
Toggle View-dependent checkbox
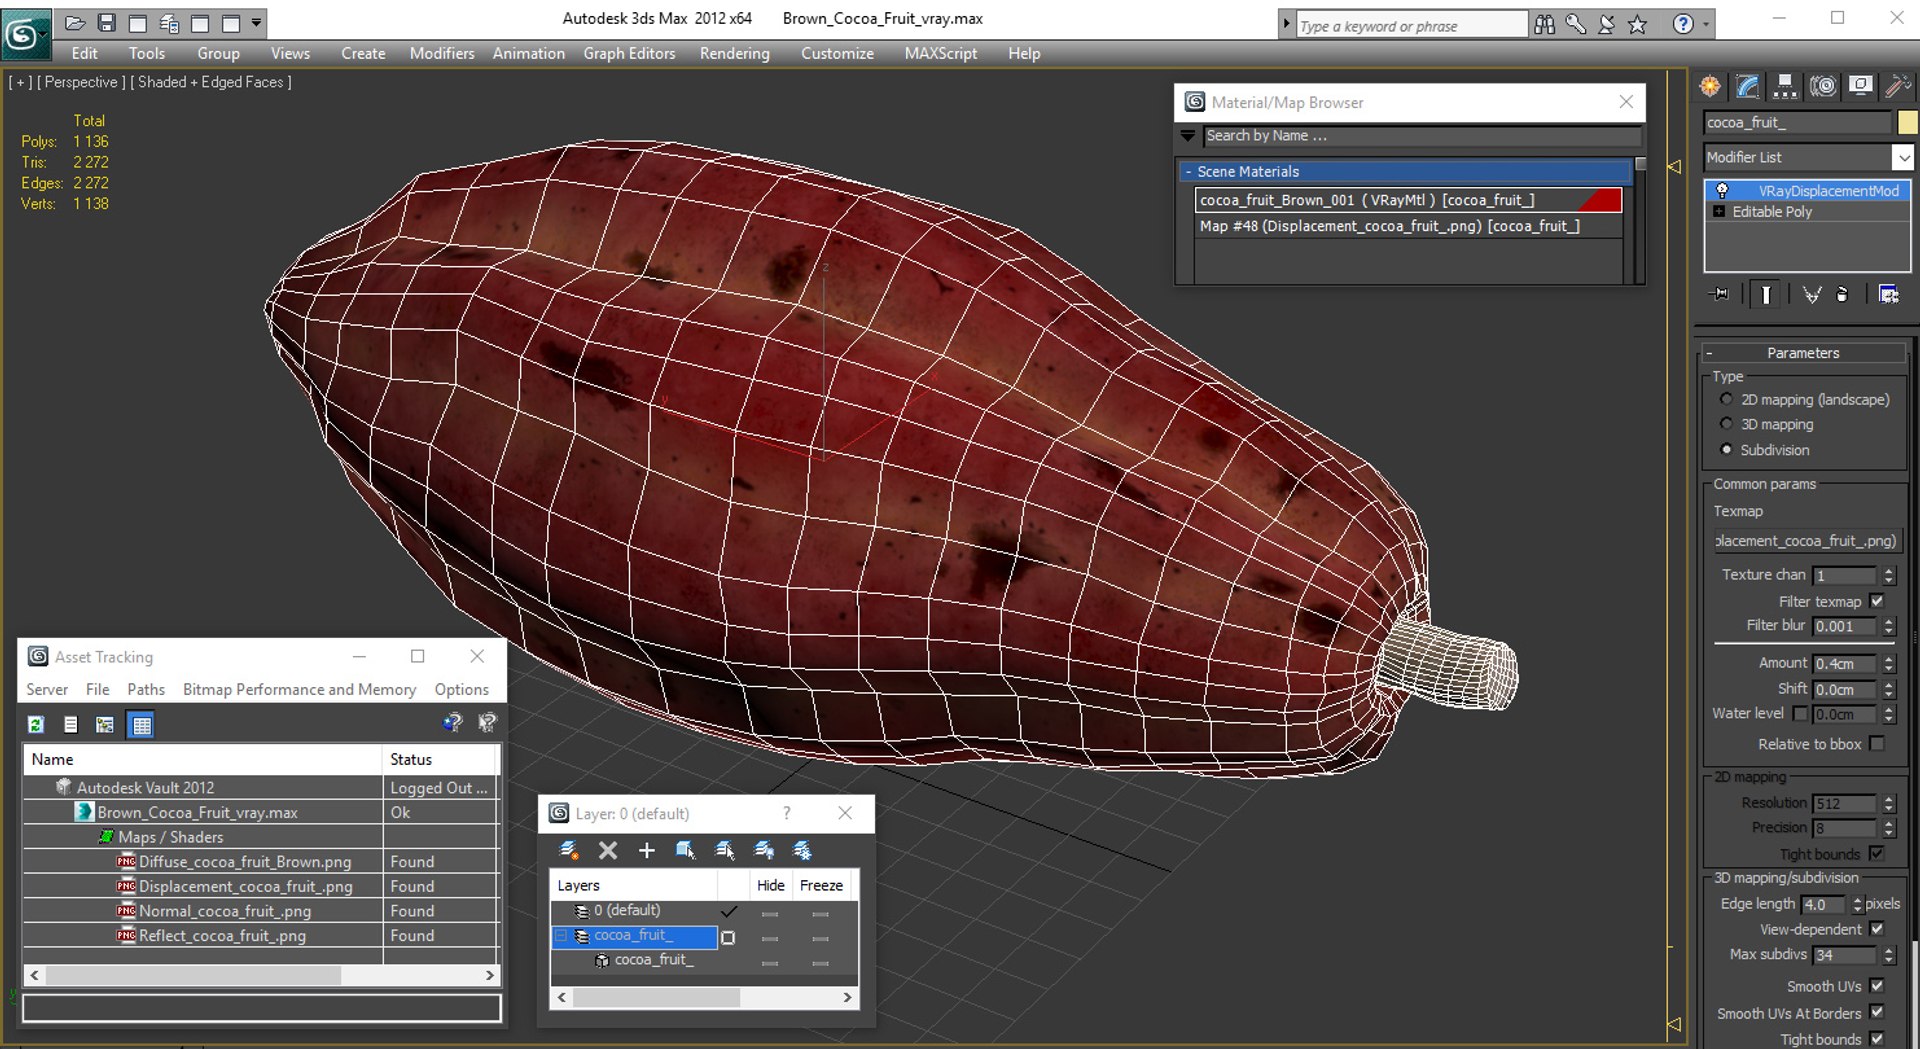coord(1877,929)
